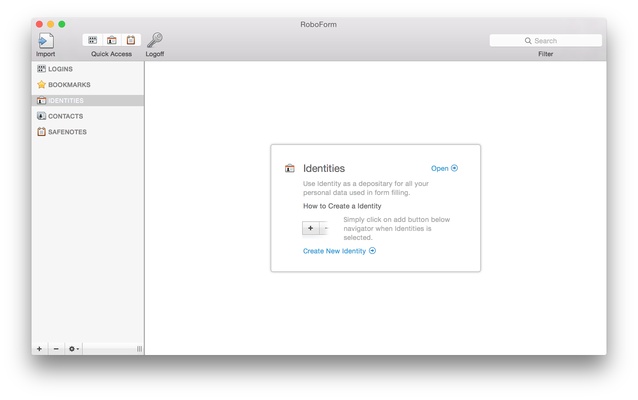Click the Contacts sidebar icon
The height and width of the screenshot is (400, 638).
pos(41,116)
